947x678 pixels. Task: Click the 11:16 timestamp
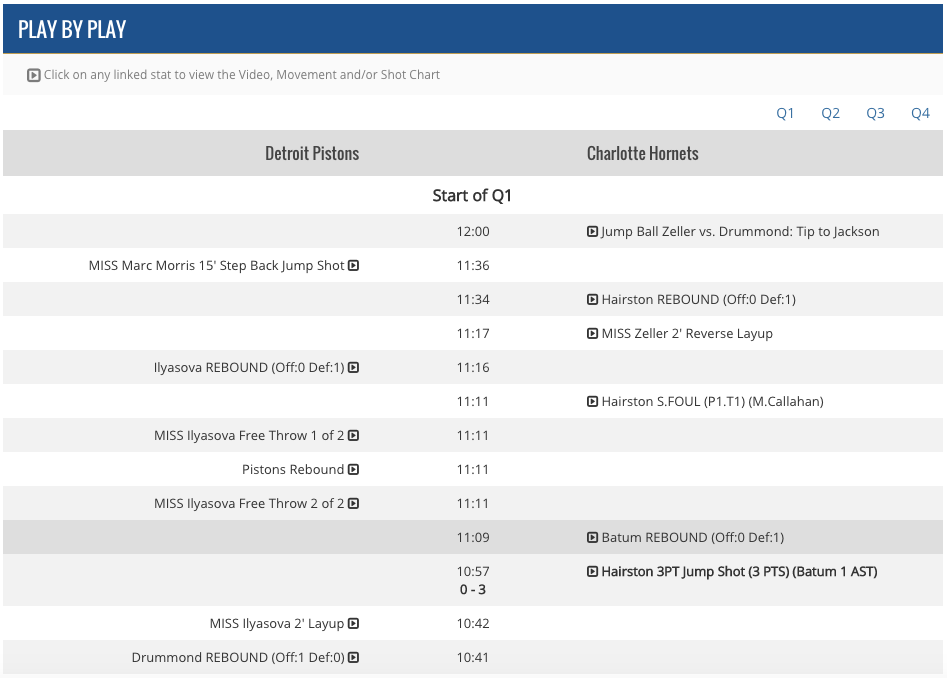[473, 367]
